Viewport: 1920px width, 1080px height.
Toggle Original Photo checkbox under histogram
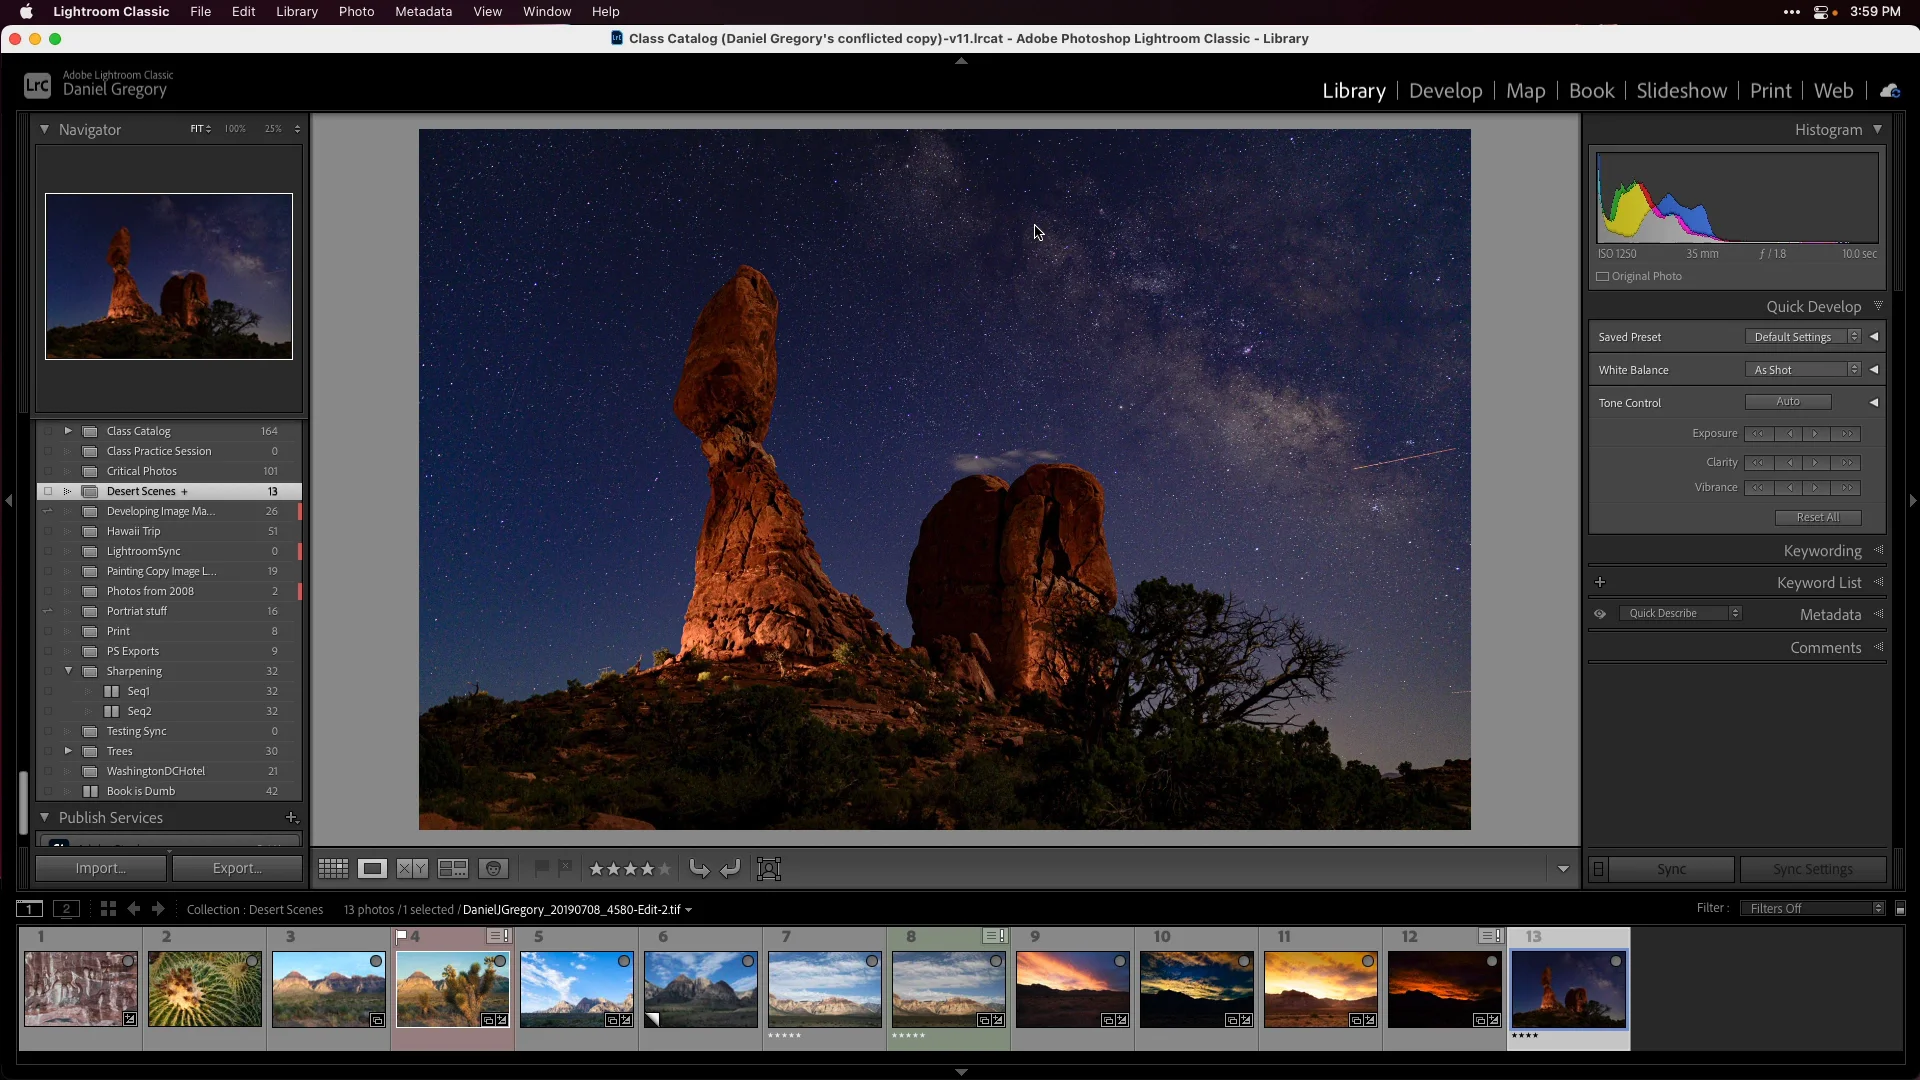coord(1603,277)
